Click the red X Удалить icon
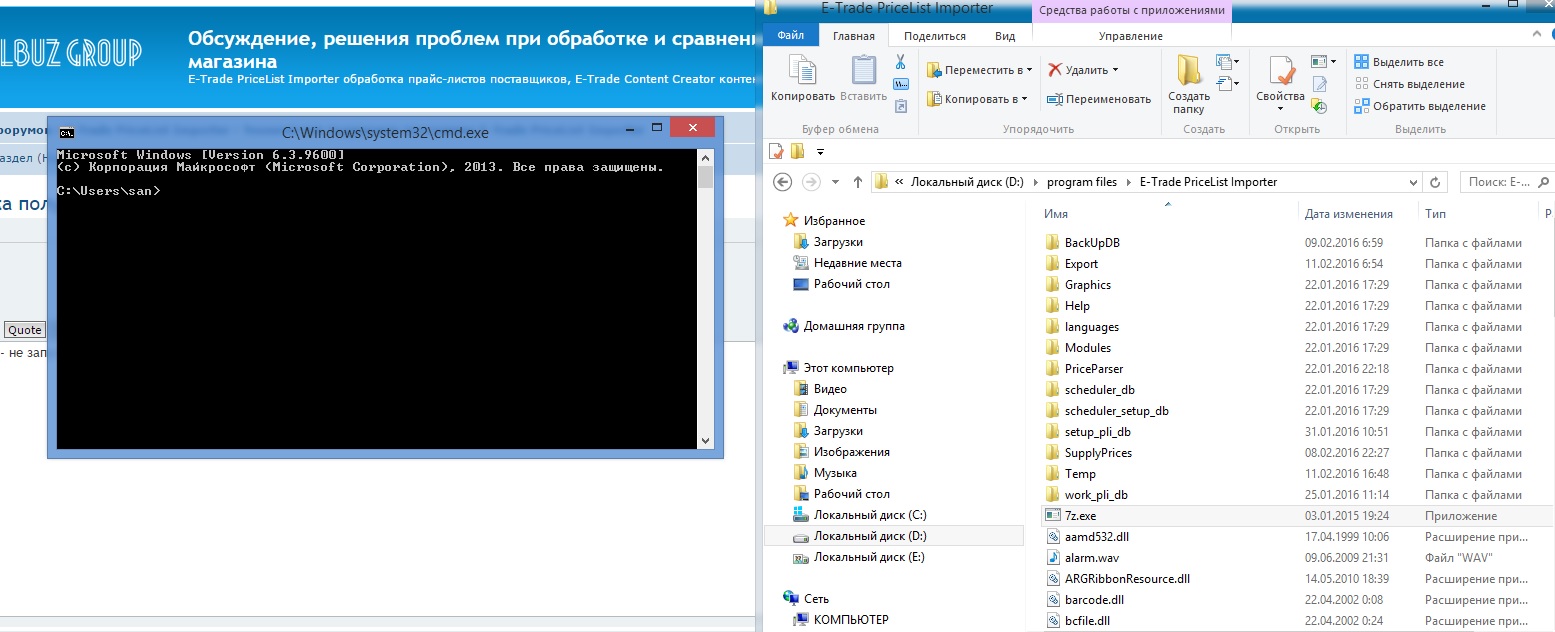This screenshot has width=1555, height=632. click(x=1055, y=70)
